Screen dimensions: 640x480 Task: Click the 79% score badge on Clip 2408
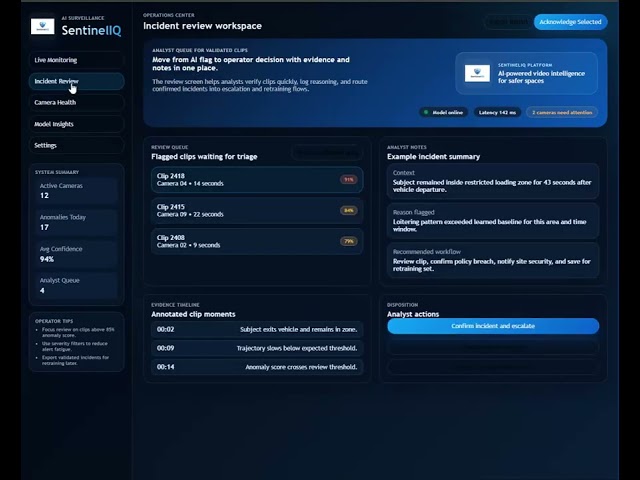click(x=349, y=241)
